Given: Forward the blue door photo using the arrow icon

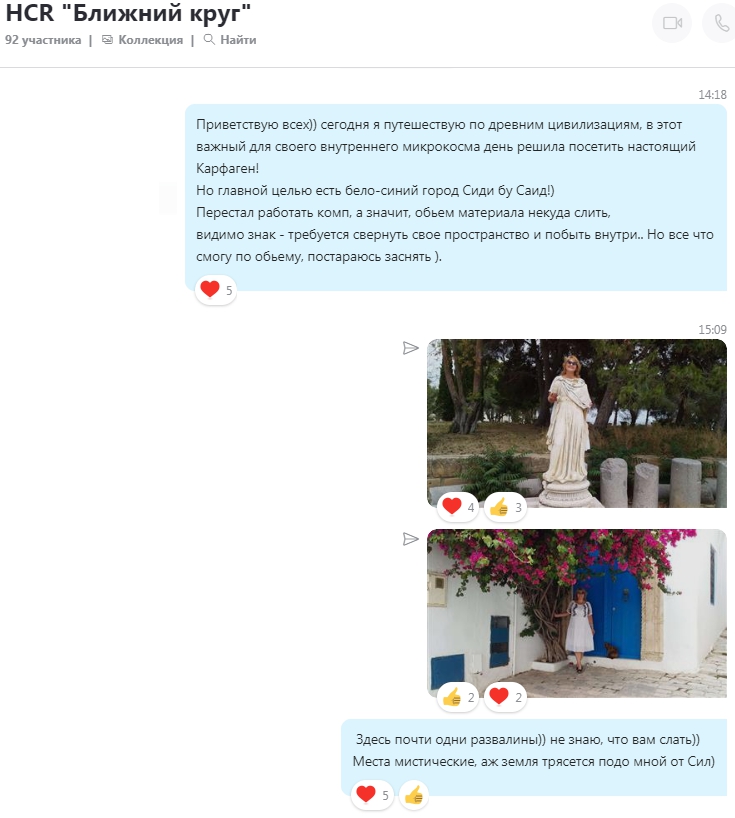Looking at the screenshot, I should [x=410, y=539].
